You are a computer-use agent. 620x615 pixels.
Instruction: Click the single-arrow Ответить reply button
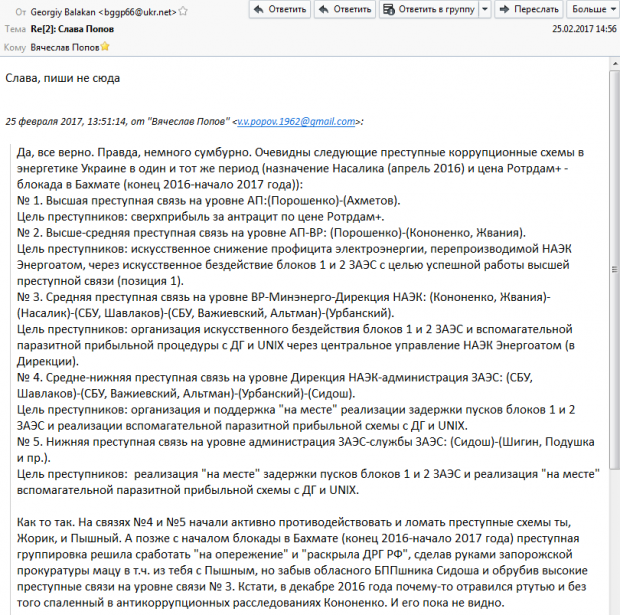pyautogui.click(x=278, y=10)
